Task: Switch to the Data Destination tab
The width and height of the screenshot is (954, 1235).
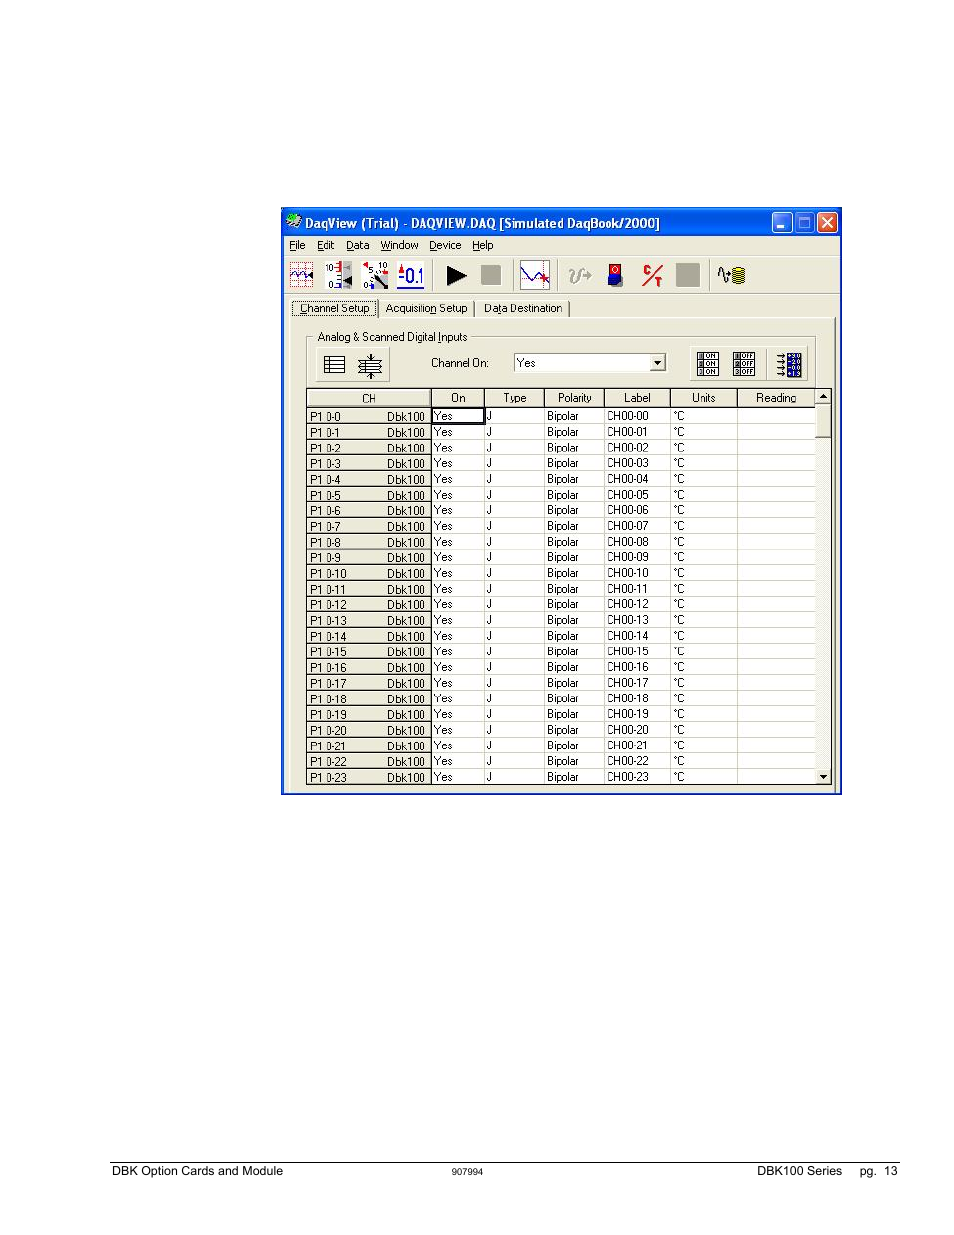Action: [x=522, y=308]
